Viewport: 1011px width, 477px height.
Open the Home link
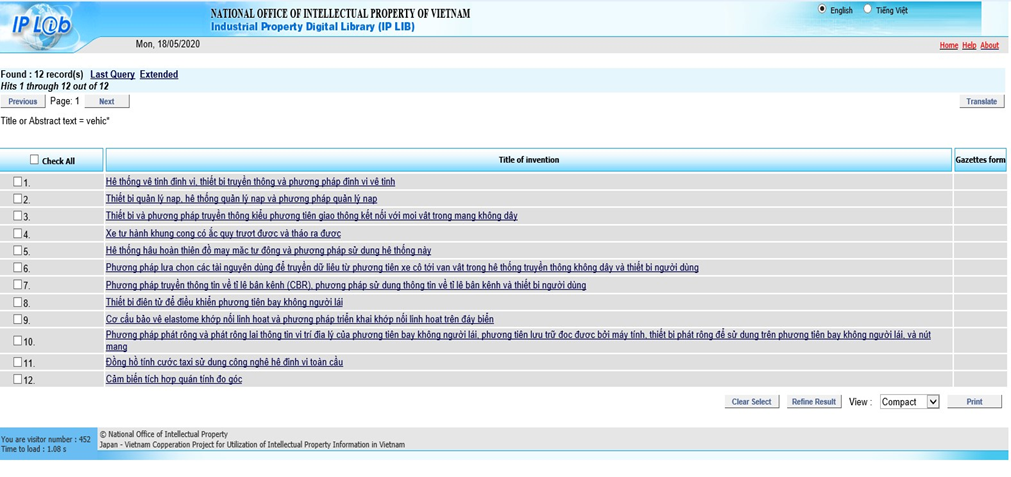tap(948, 46)
